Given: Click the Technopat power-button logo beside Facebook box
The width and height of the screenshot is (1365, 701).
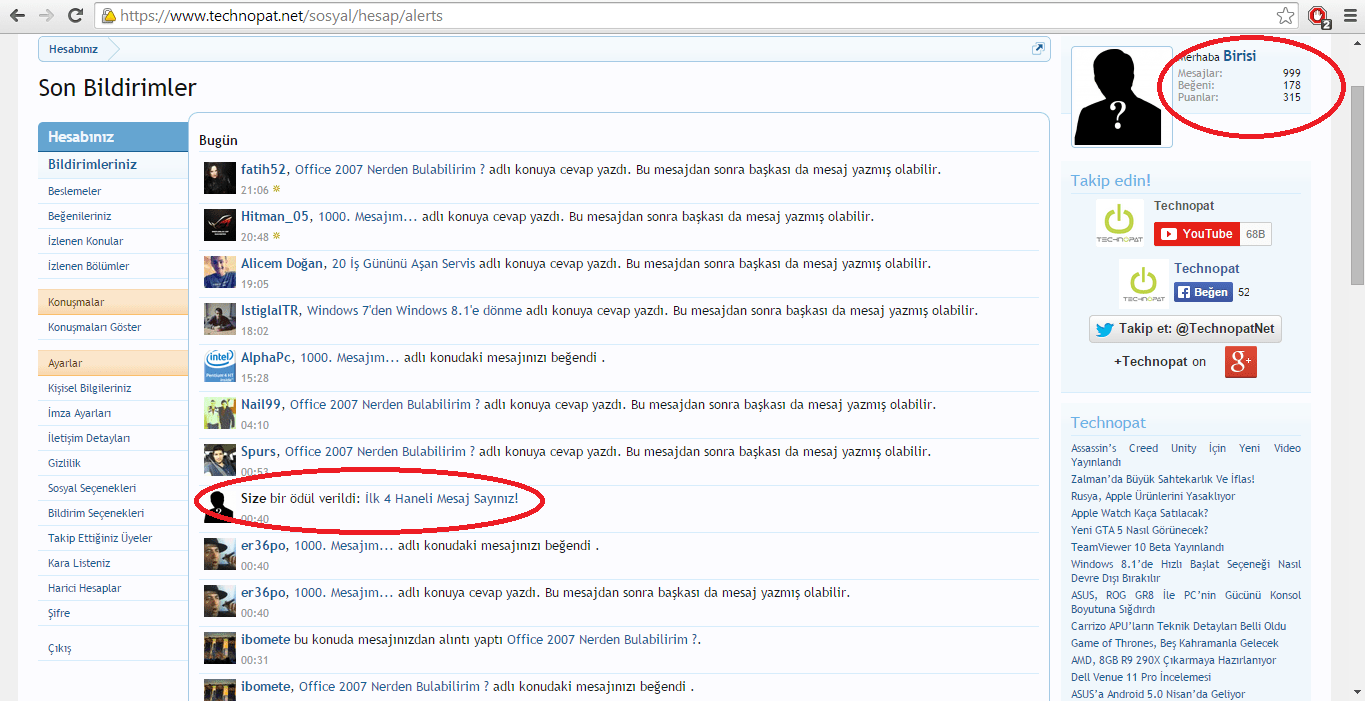Looking at the screenshot, I should 1144,283.
